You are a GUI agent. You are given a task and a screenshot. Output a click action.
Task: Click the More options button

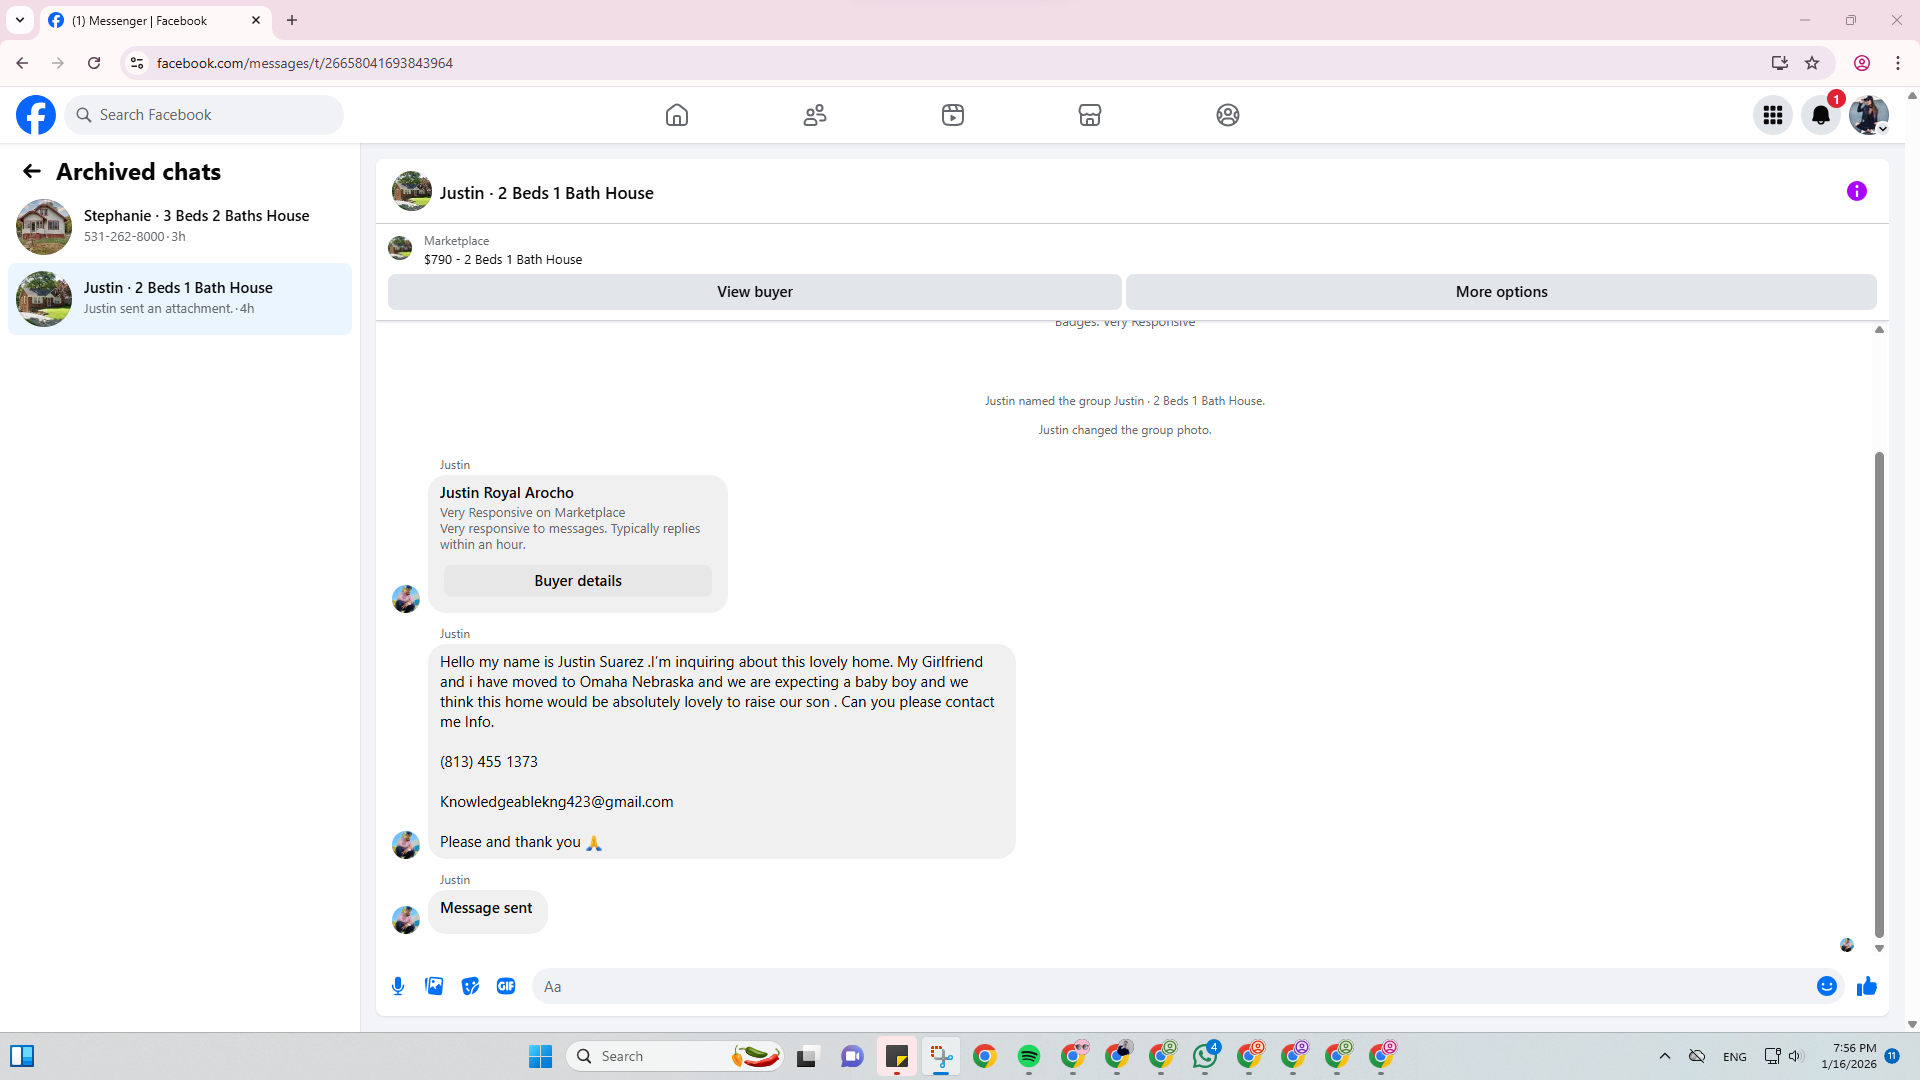(x=1500, y=292)
